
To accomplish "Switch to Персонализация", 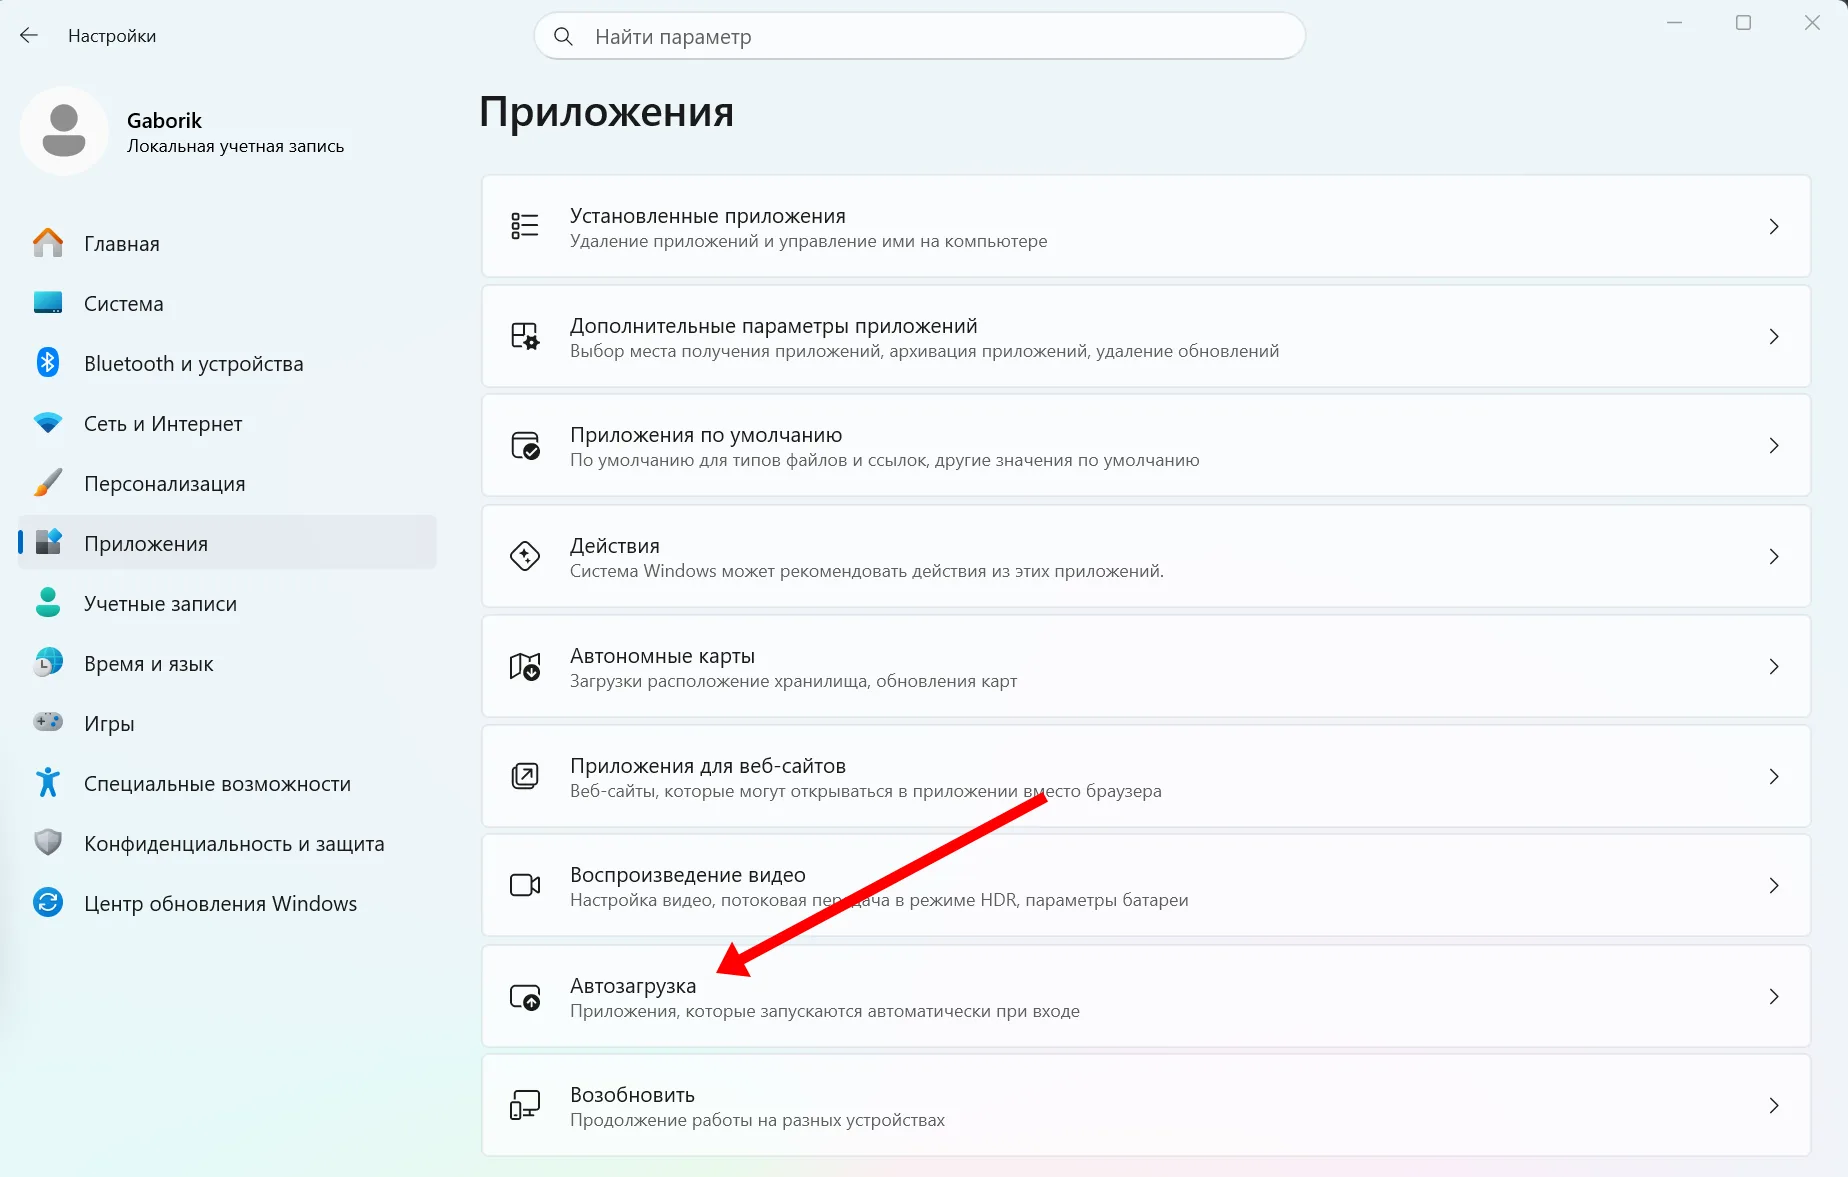I will point(227,483).
